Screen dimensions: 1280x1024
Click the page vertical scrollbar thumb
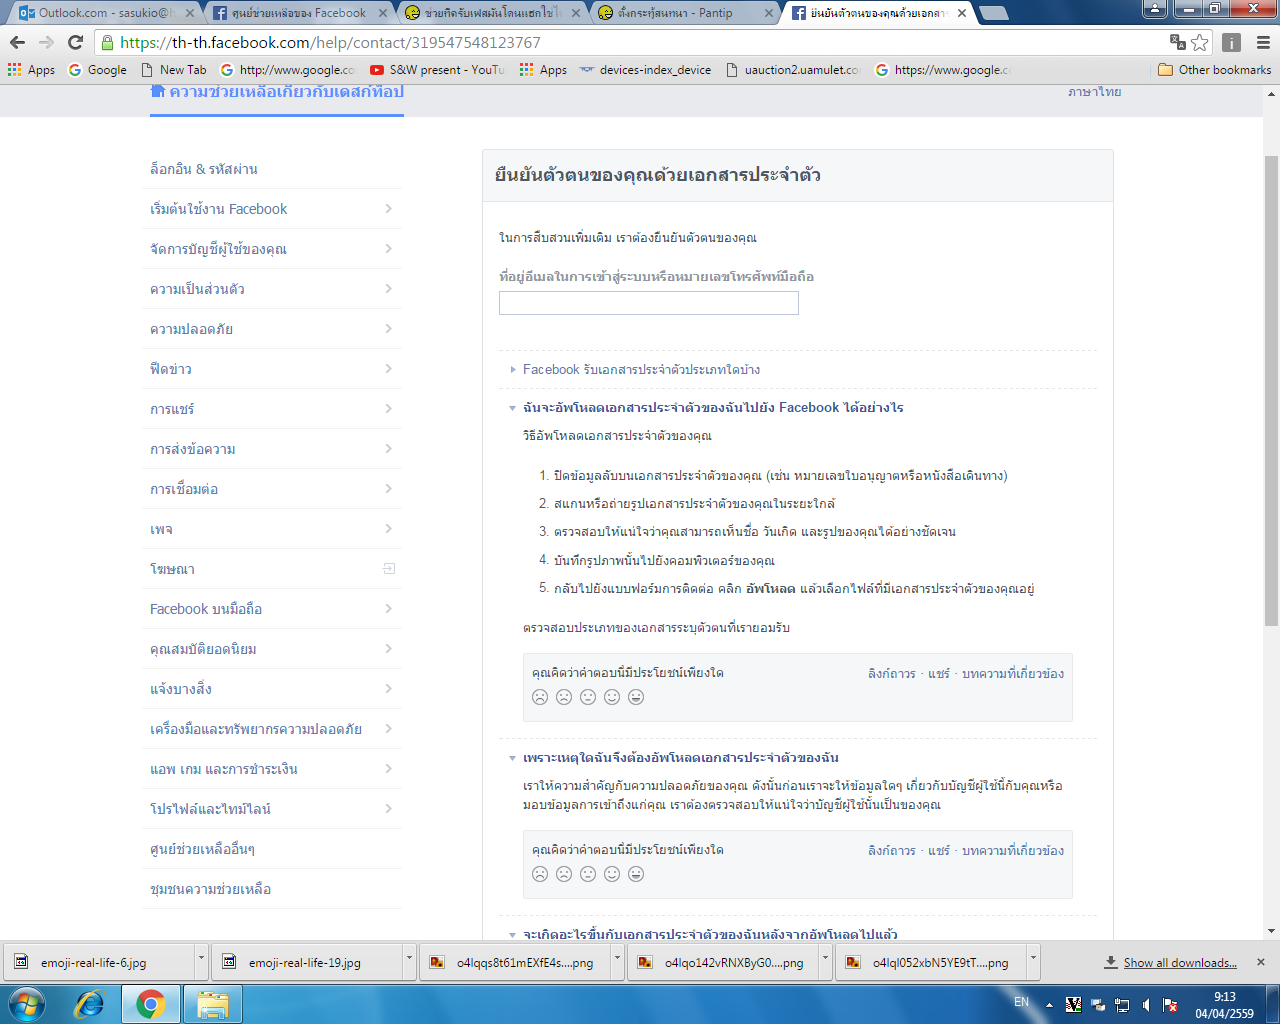[1271, 390]
